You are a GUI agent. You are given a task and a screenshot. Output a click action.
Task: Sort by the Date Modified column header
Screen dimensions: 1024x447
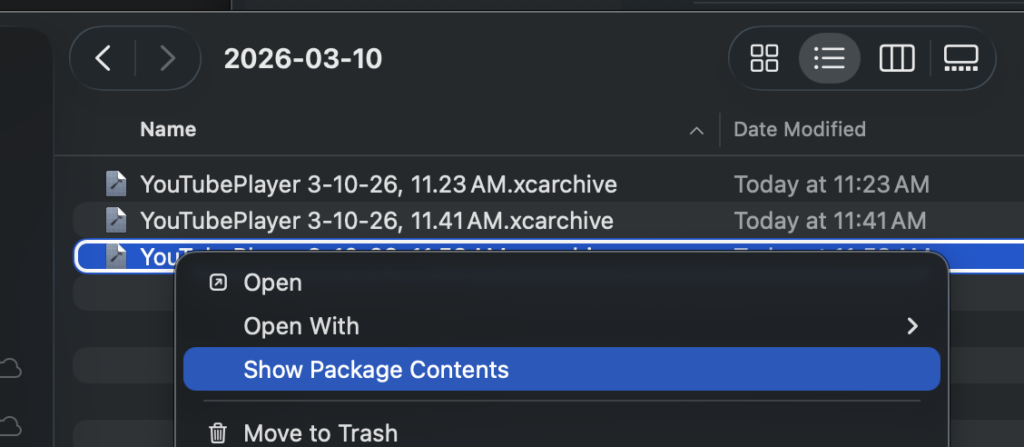(799, 129)
